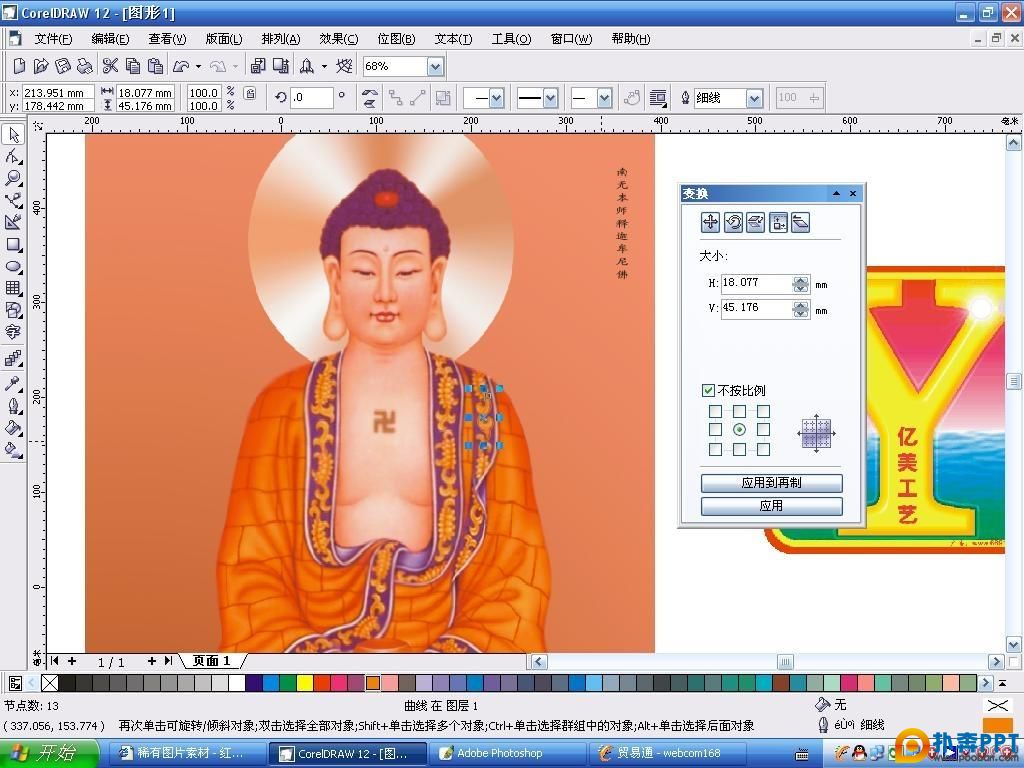Click the wrap paragraph text icon
Viewport: 1024px width, 768px height.
click(x=658, y=99)
